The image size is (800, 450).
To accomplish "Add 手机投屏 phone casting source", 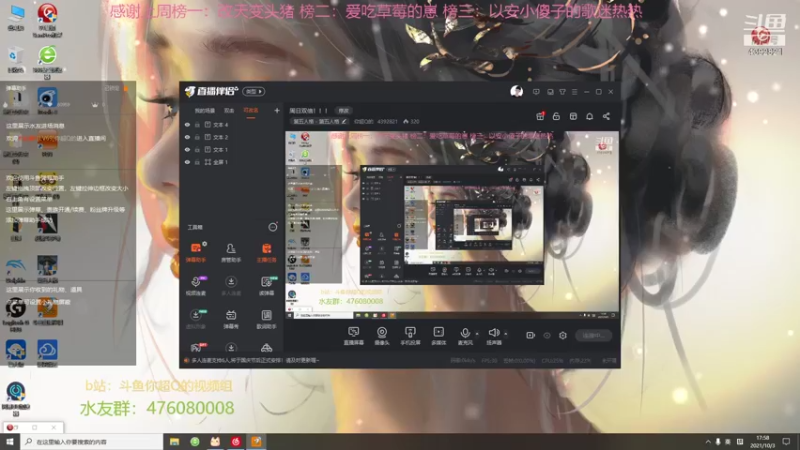I will coord(410,336).
